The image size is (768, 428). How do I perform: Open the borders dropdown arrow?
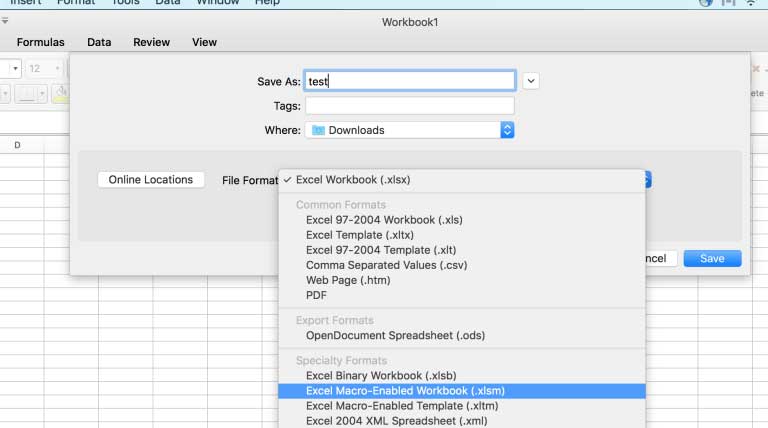[x=42, y=94]
